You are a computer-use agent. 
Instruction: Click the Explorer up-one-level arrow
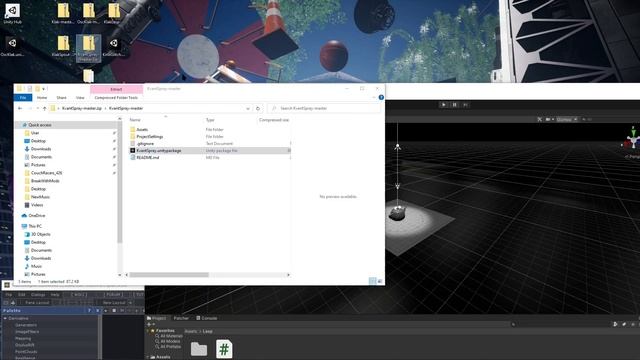click(x=44, y=108)
